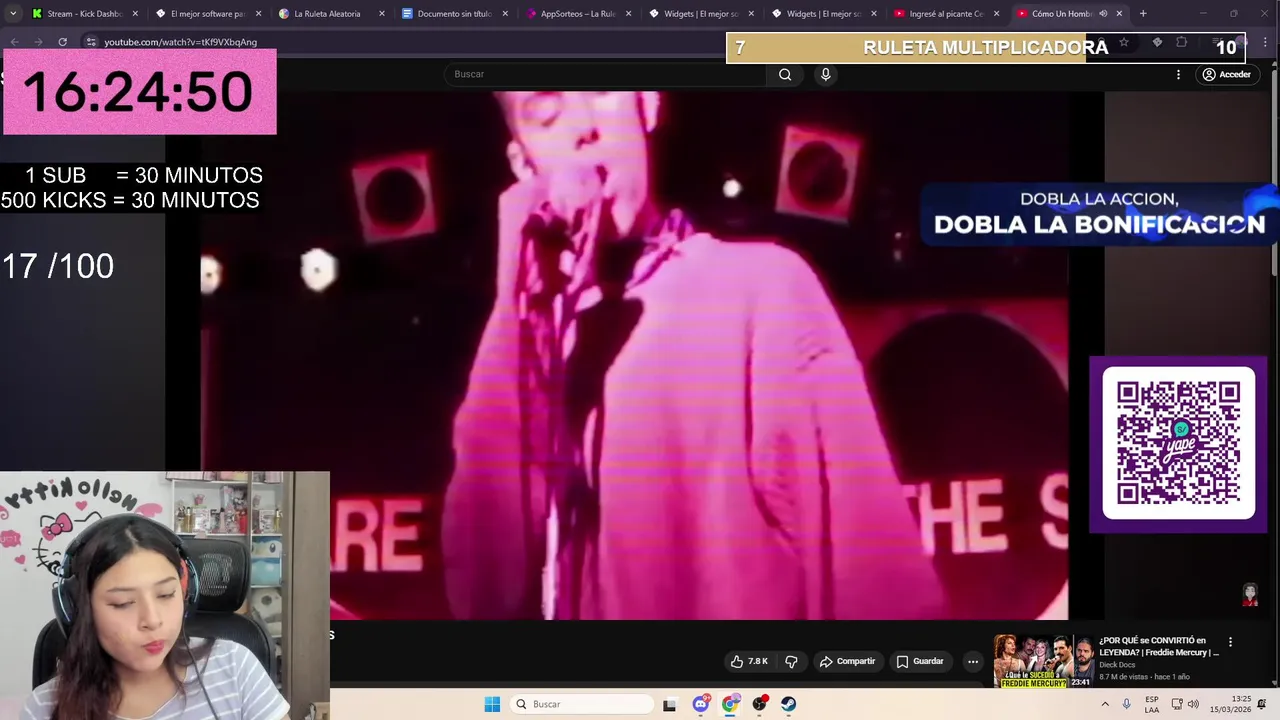
Task: Open the more actions ellipsis under the video
Action: pyautogui.click(x=973, y=661)
